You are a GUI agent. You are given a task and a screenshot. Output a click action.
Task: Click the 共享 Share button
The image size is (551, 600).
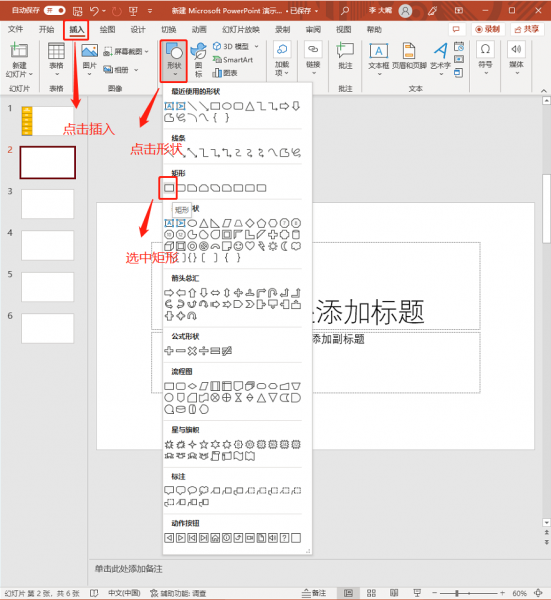527,29
